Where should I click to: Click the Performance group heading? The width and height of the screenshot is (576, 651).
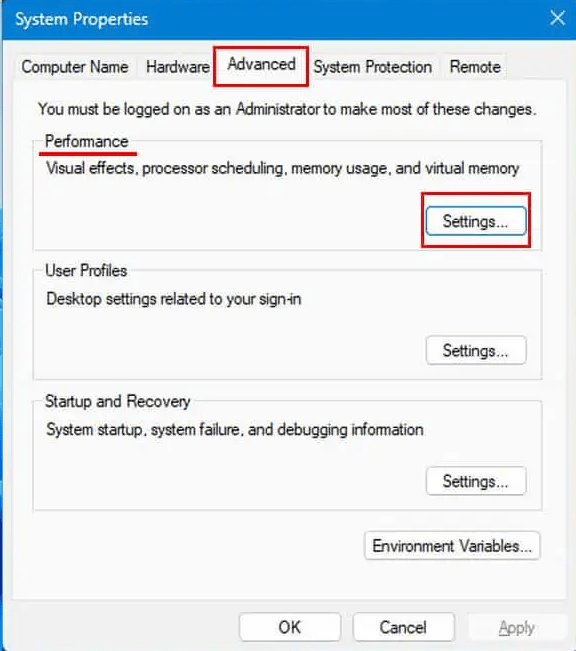click(x=87, y=141)
